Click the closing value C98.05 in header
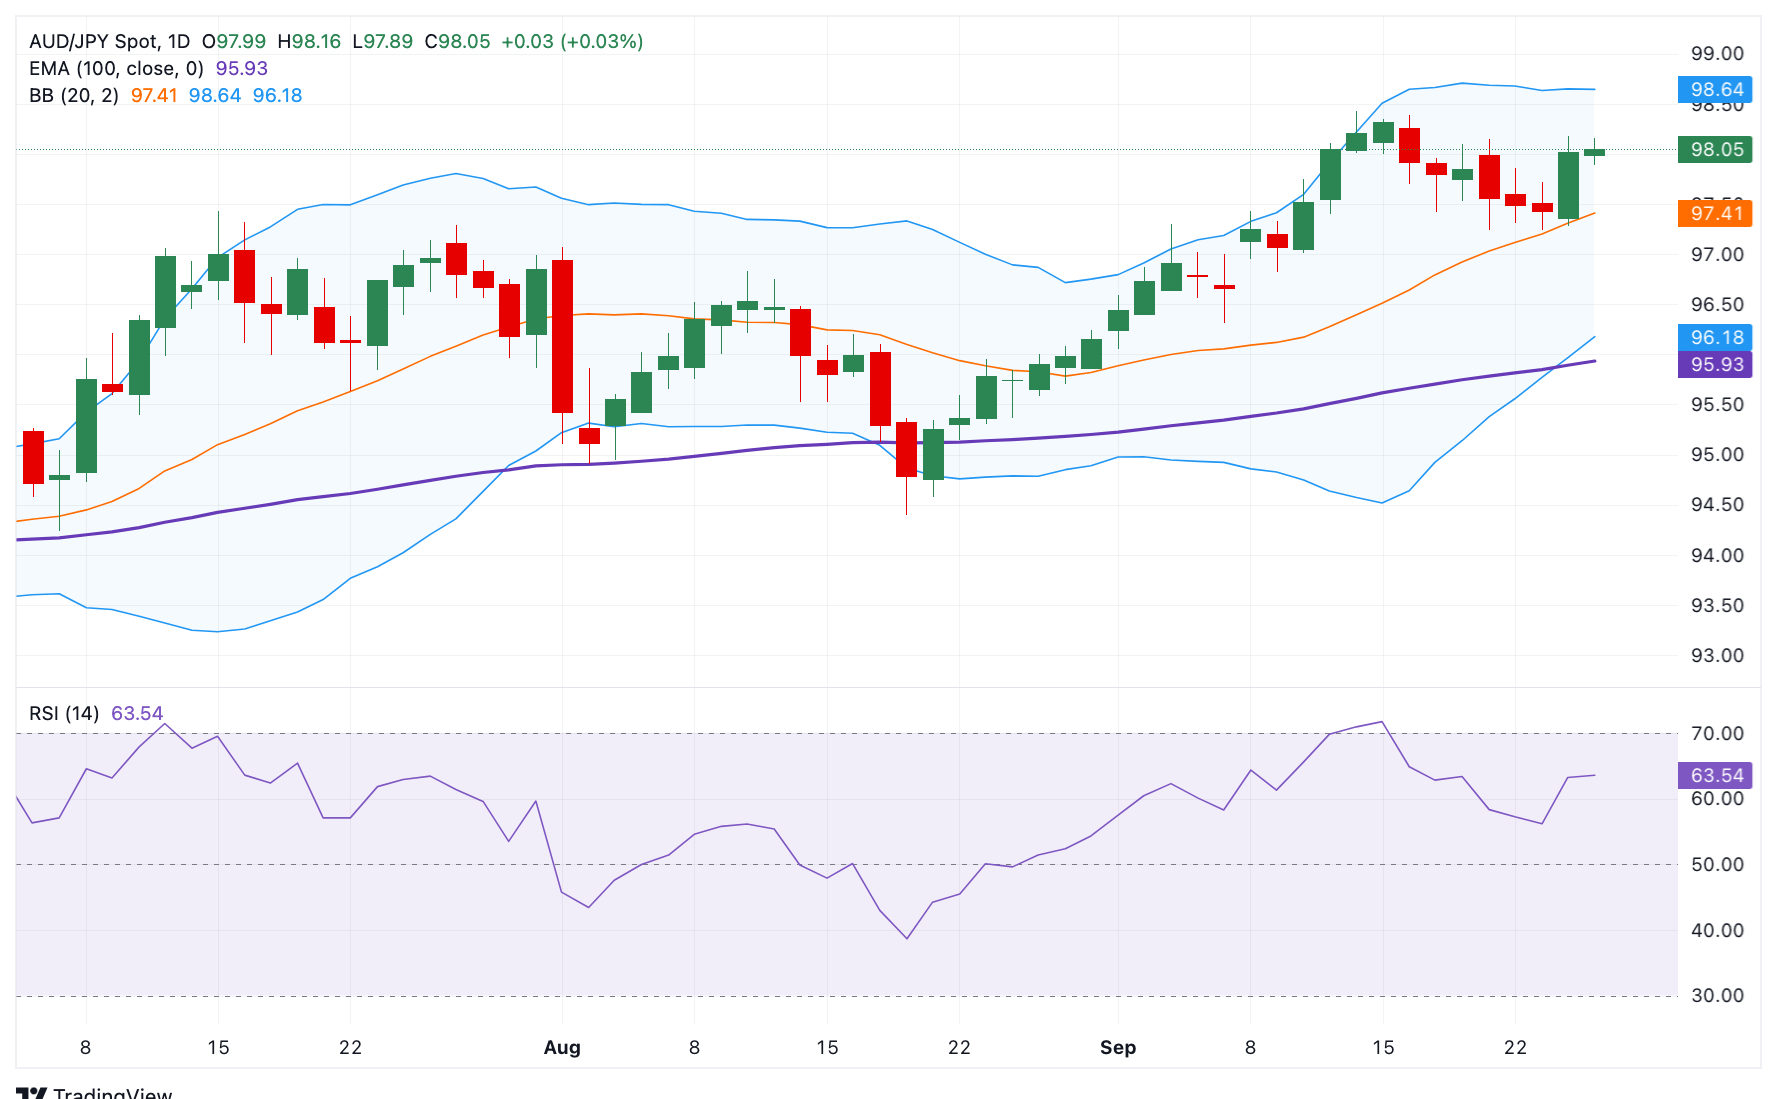This screenshot has width=1777, height=1099. (457, 41)
